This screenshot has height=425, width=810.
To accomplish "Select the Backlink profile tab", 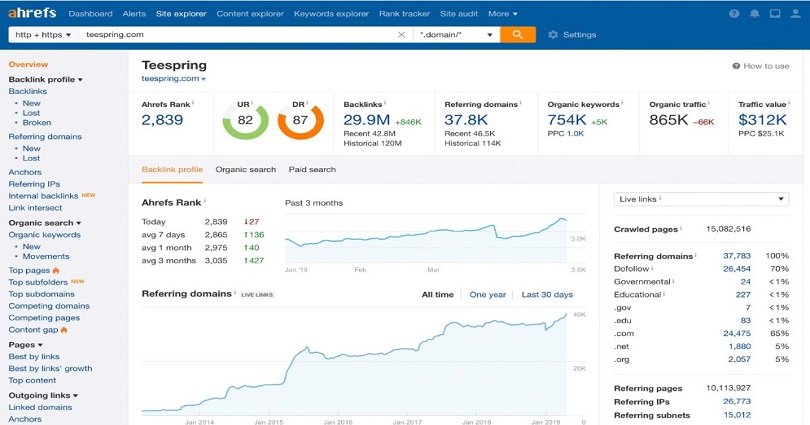I will coord(172,169).
